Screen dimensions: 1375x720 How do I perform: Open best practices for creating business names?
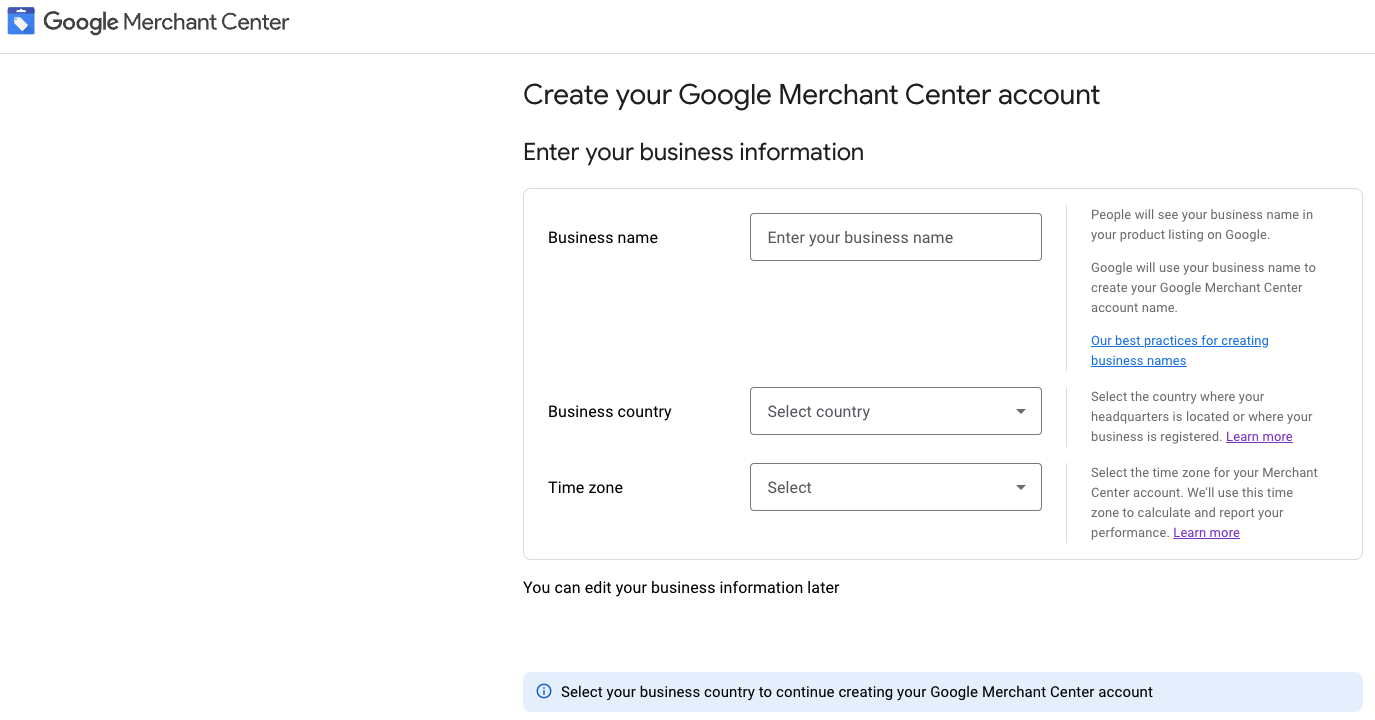click(x=1179, y=350)
